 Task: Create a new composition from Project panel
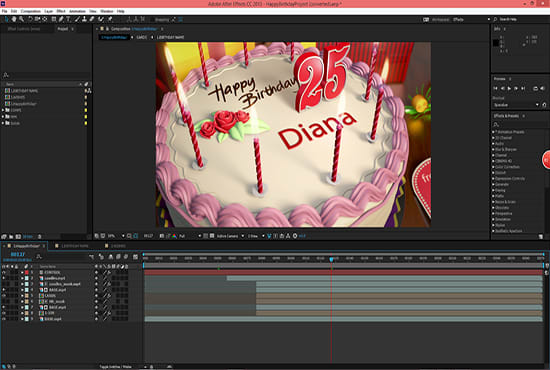[18, 236]
